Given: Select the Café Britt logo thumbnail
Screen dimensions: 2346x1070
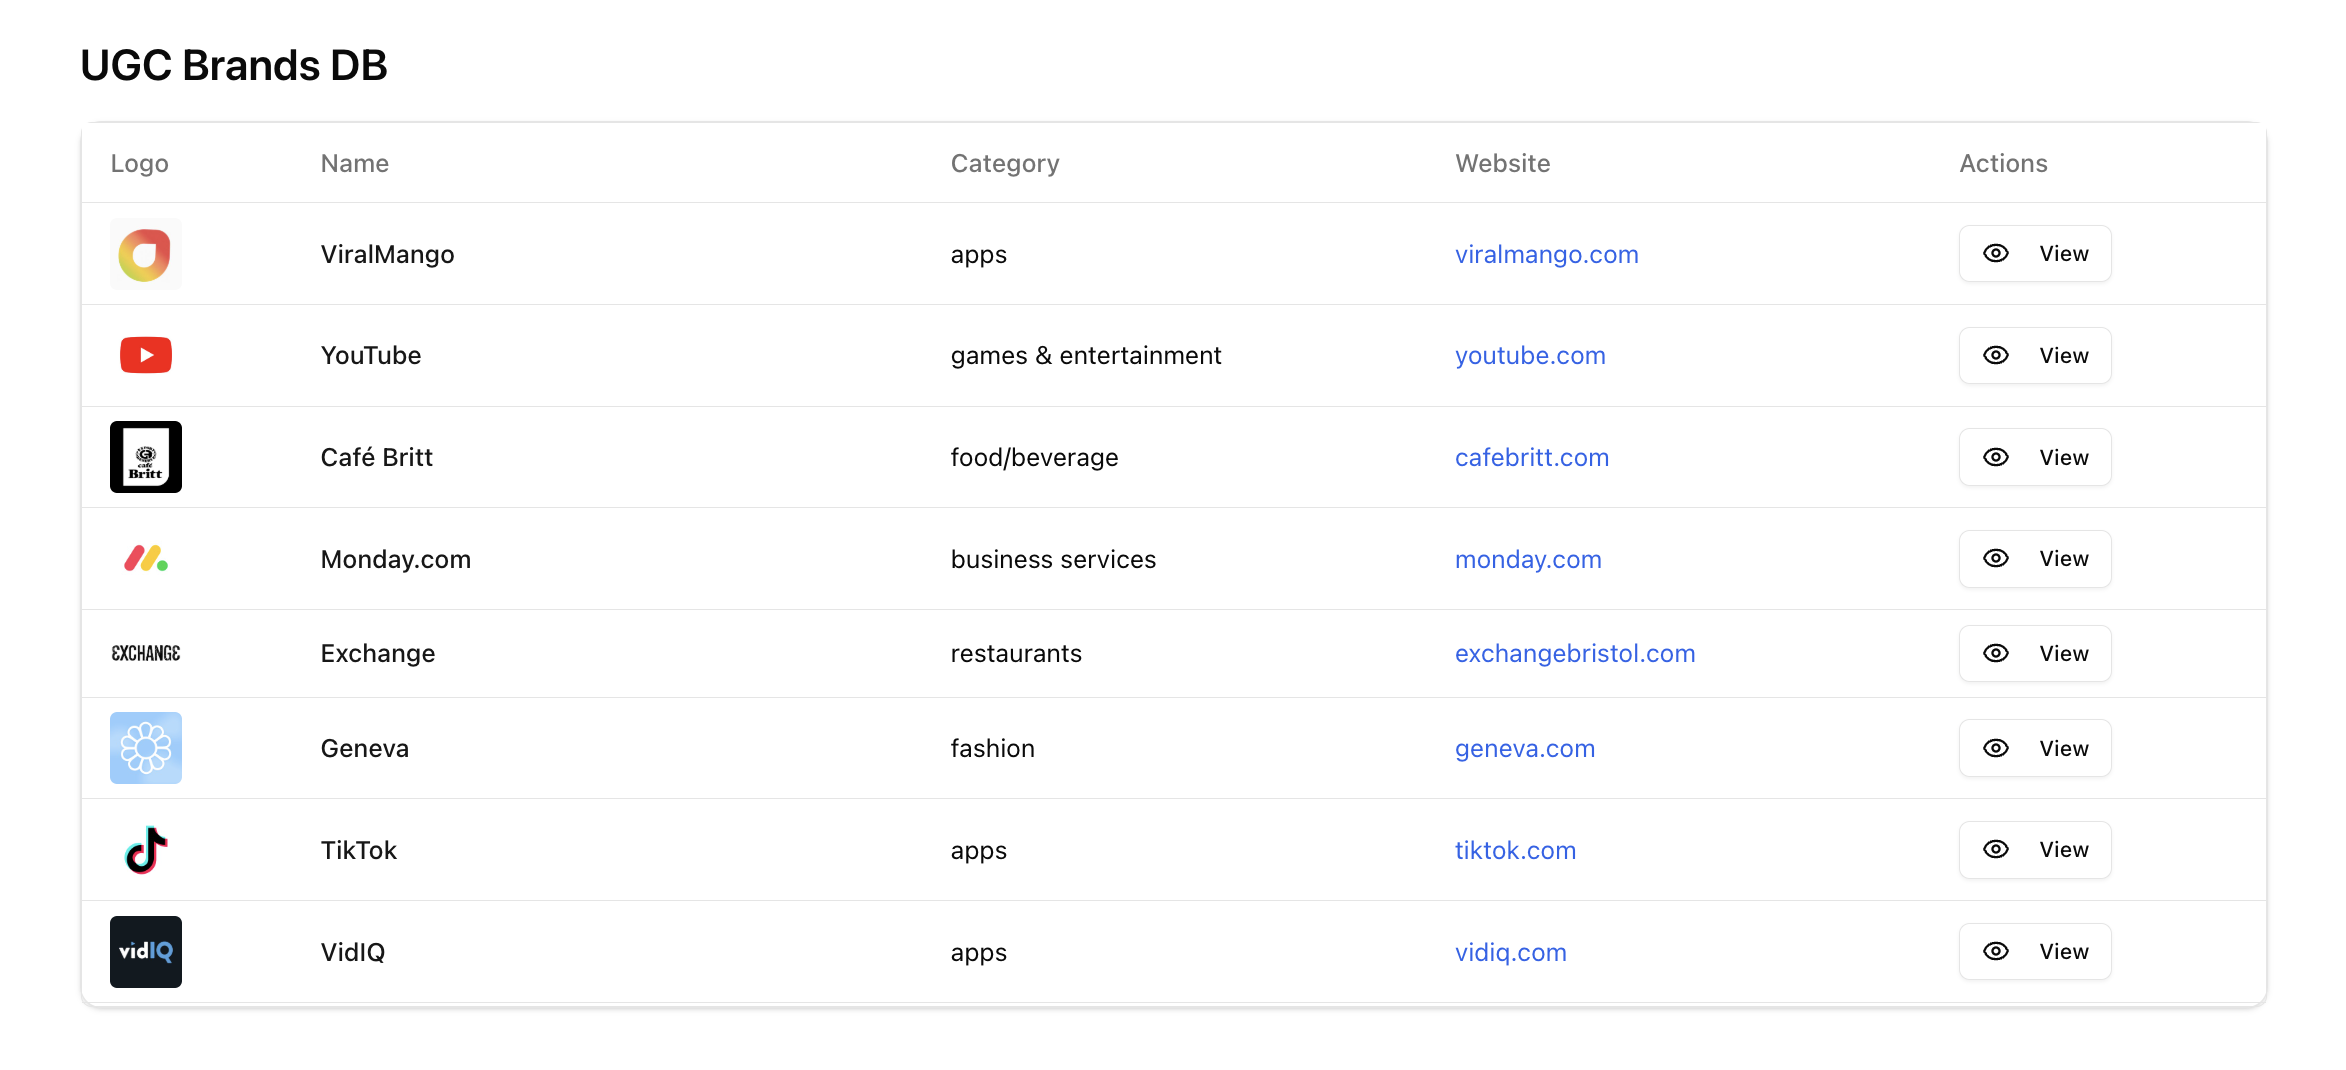Looking at the screenshot, I should 145,457.
